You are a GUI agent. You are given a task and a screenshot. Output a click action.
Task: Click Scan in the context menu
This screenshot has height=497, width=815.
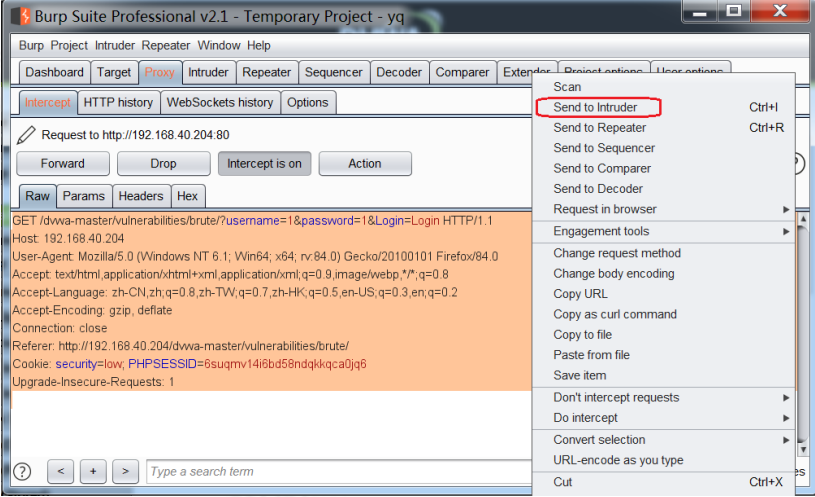(664, 87)
